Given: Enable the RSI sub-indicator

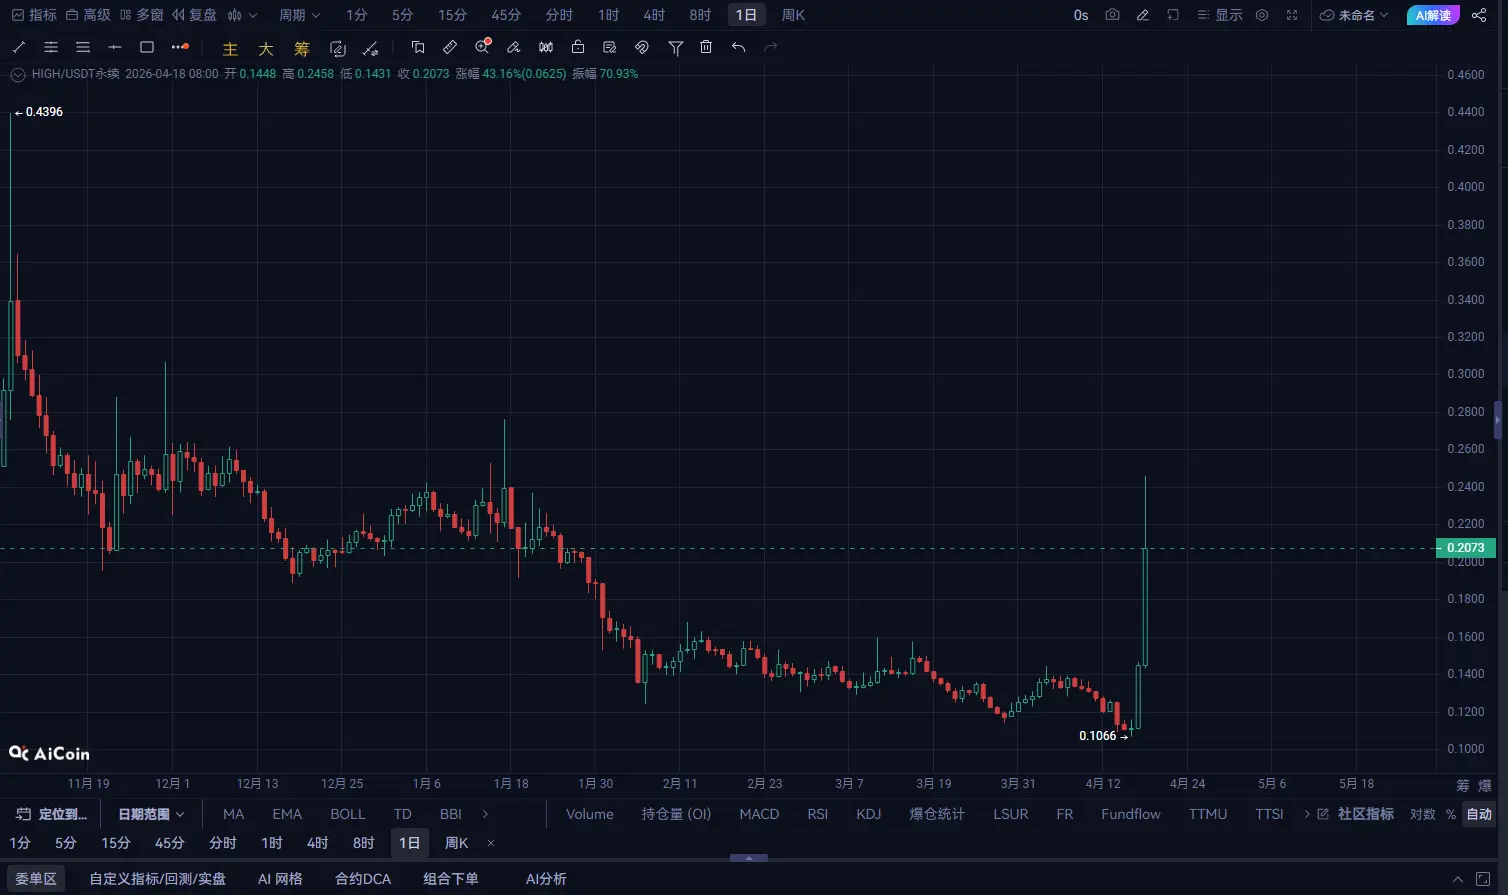Looking at the screenshot, I should [818, 814].
